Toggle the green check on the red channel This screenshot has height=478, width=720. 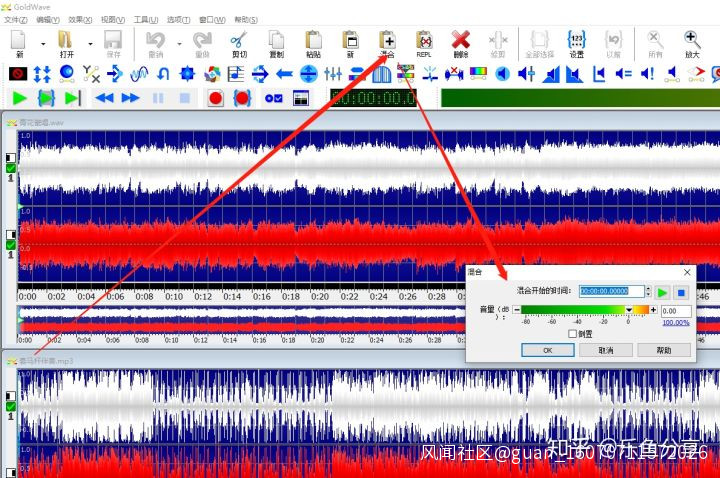tap(11, 244)
